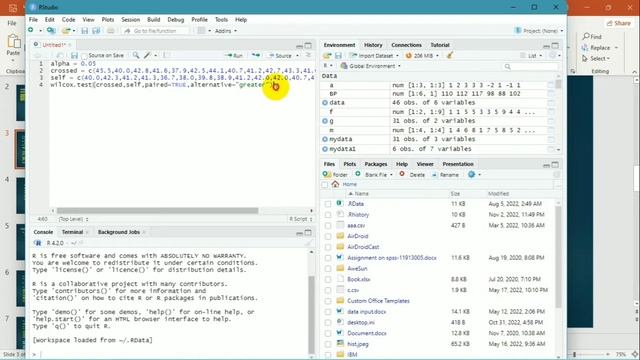Create New Folder in Files pane
The height and width of the screenshot is (360, 640).
335,175
